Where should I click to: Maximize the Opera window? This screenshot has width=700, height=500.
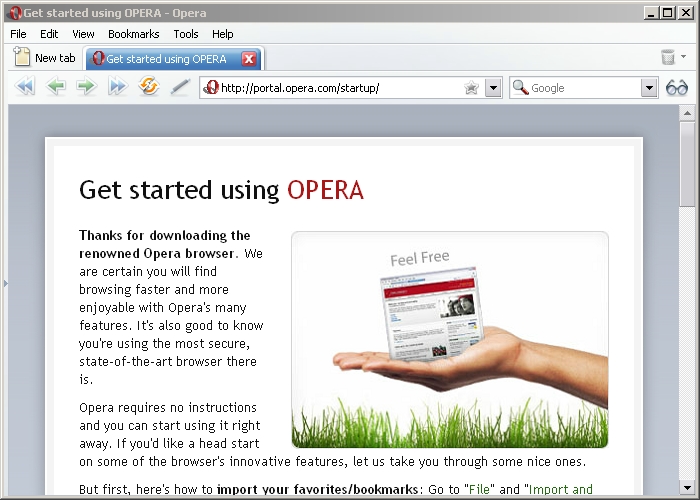coord(668,13)
